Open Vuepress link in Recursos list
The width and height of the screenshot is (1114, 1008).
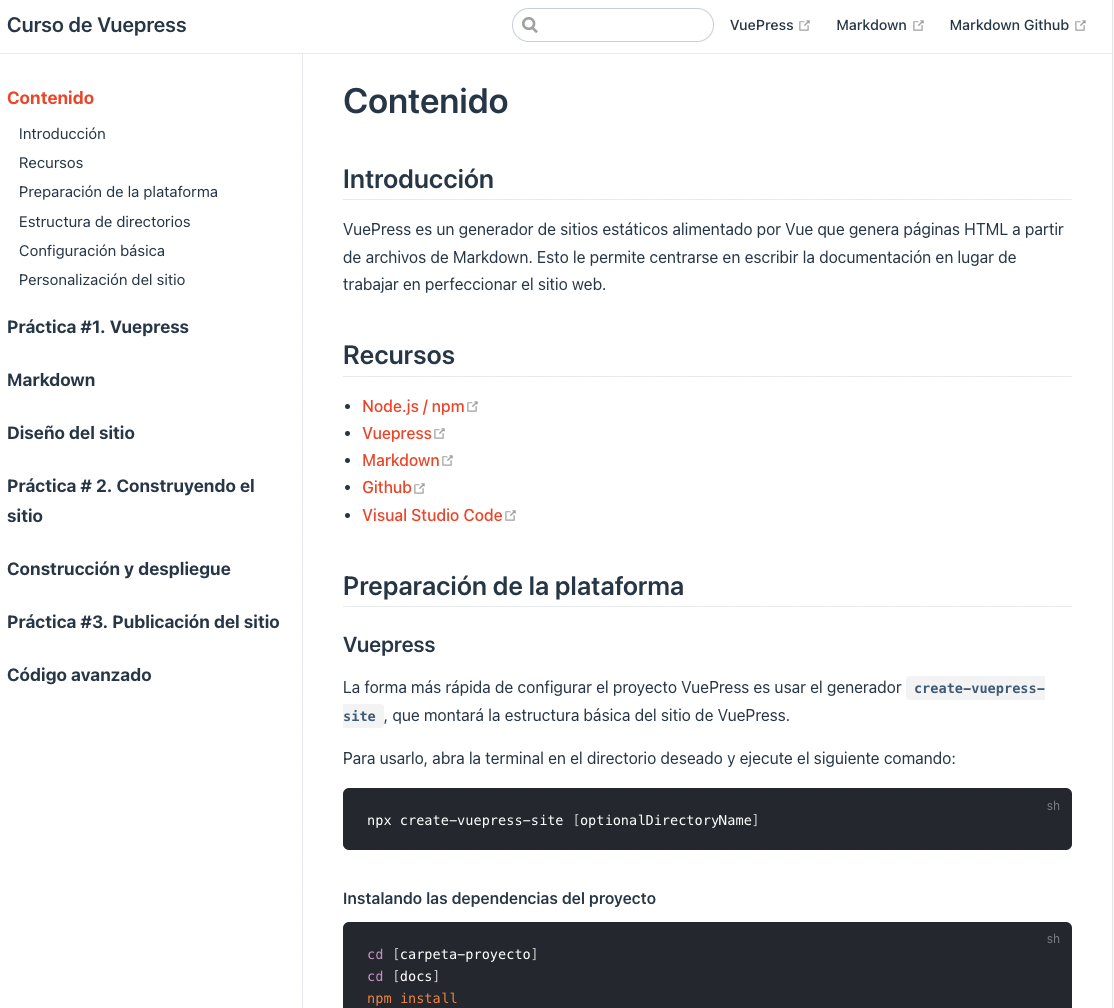(397, 433)
